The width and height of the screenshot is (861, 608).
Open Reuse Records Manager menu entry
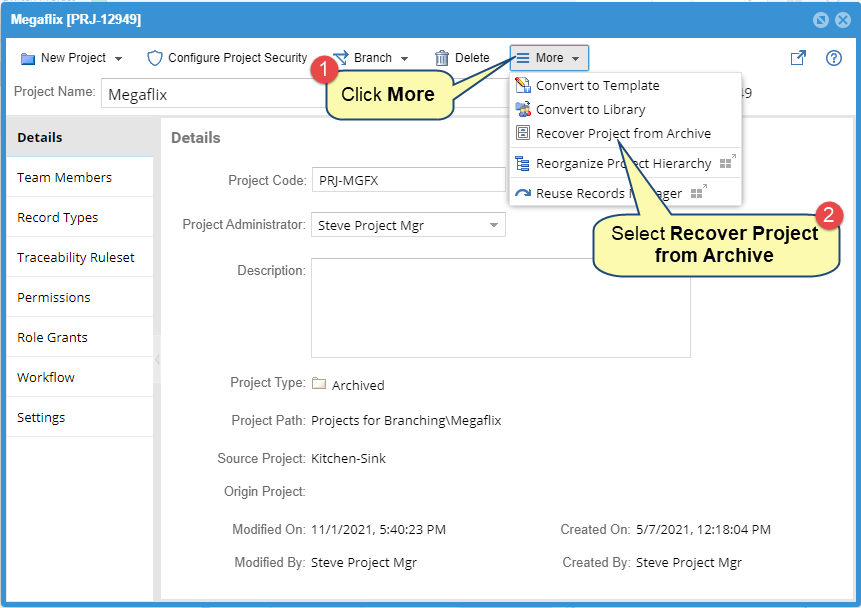tap(625, 193)
